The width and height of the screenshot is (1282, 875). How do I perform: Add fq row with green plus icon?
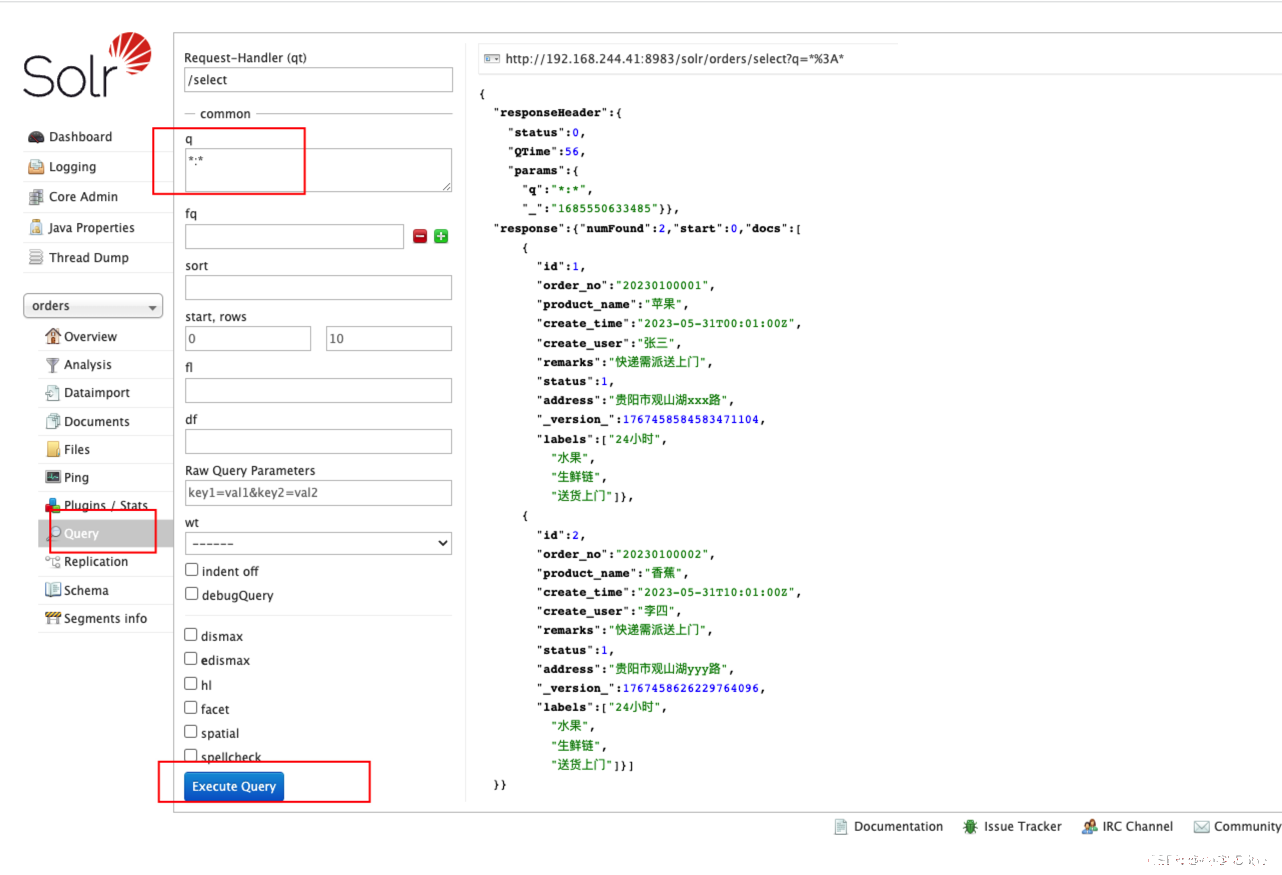pyautogui.click(x=441, y=237)
